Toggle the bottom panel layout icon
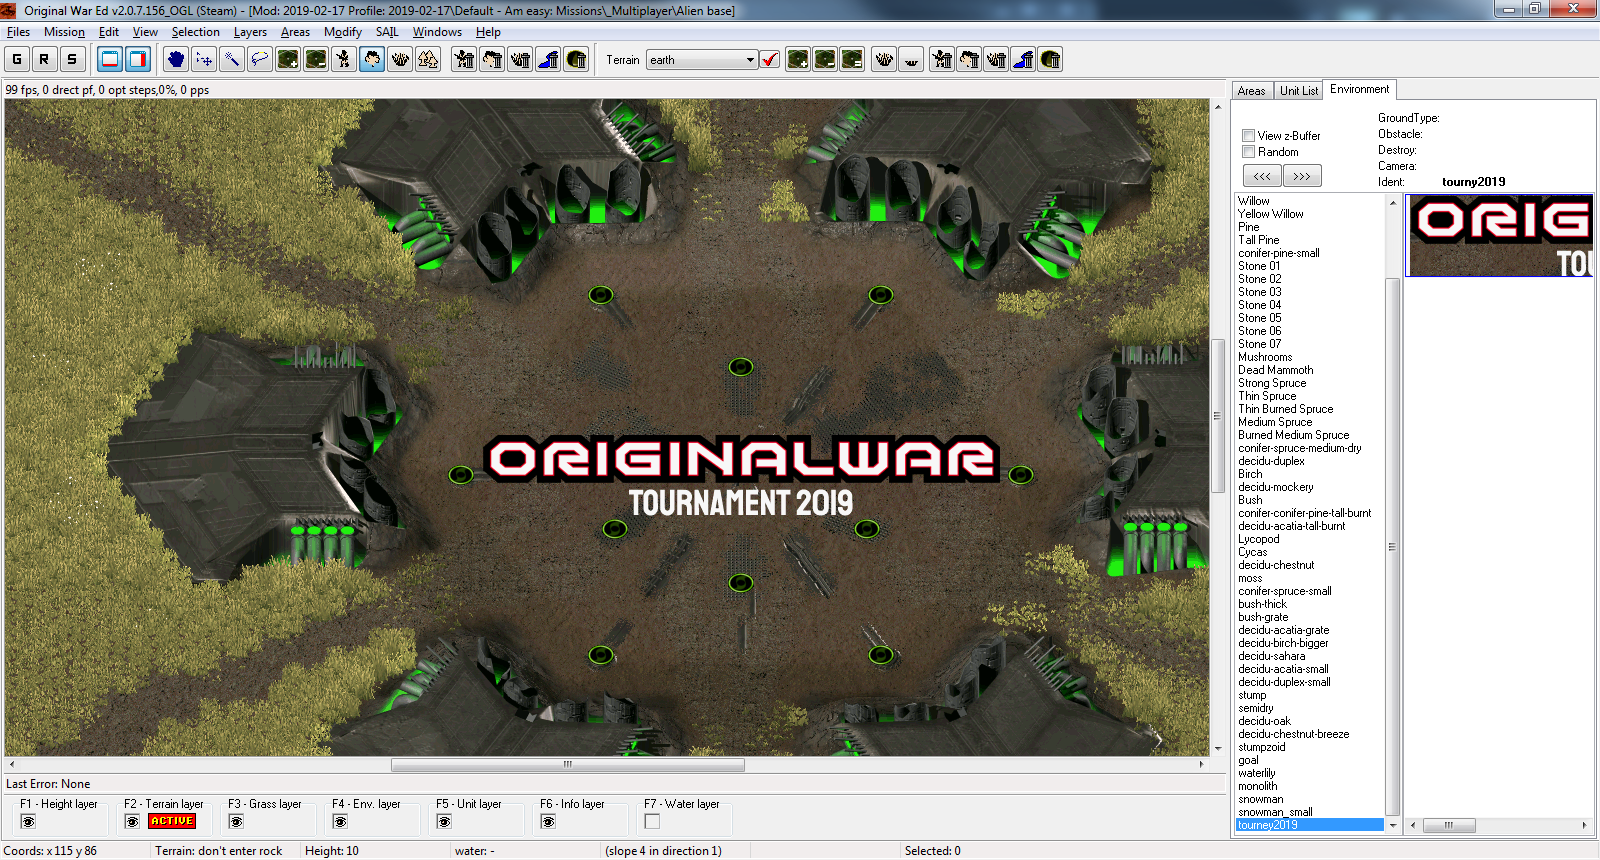 coord(110,59)
